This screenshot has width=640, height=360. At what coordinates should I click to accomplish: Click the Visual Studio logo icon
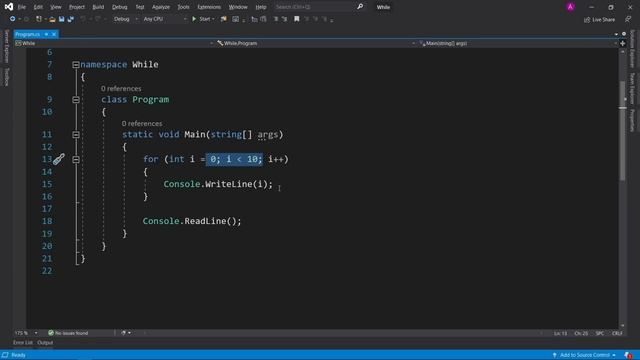point(9,7)
